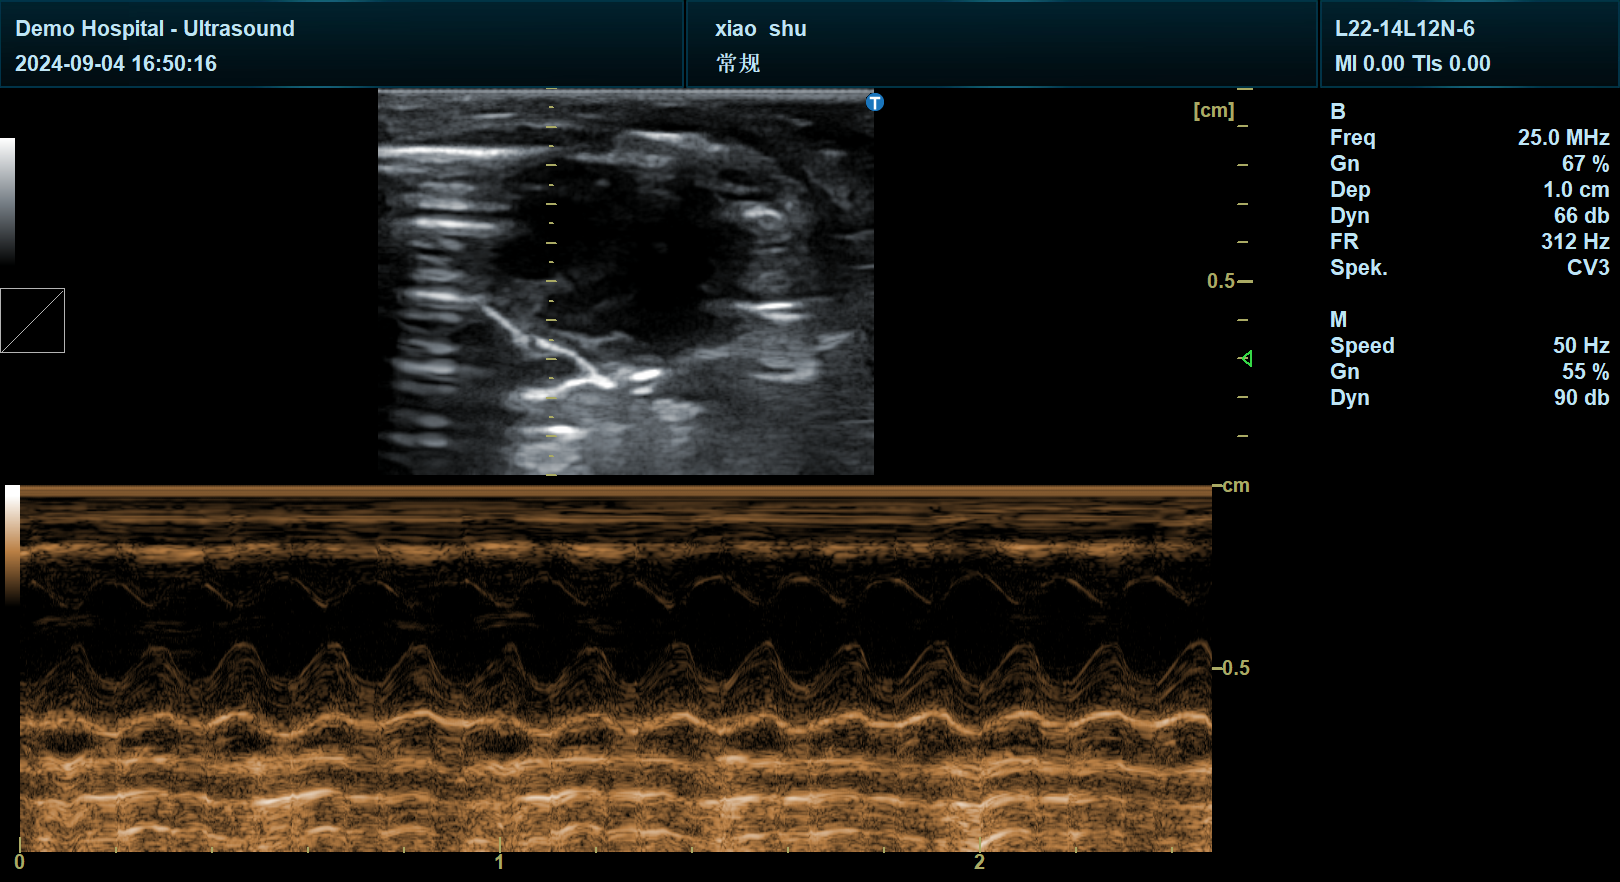This screenshot has width=1620, height=882.
Task: Click the diagonal line gray map box
Action: [32, 321]
